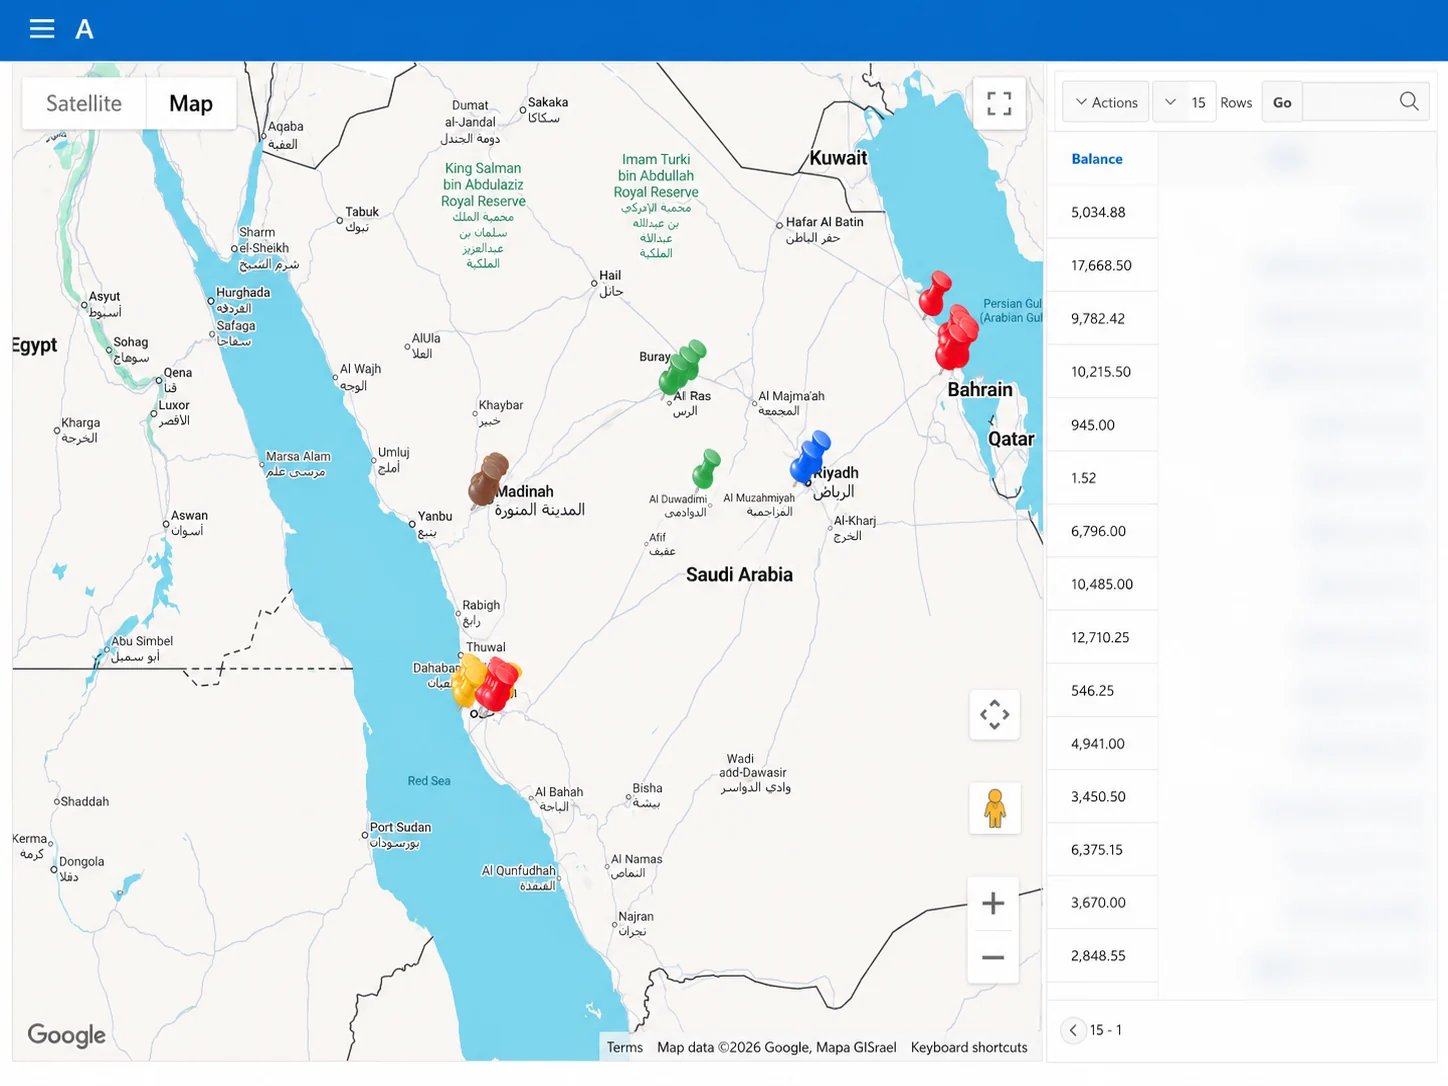Open the rows per page dropdown
The image size is (1448, 1086).
point(1184,102)
